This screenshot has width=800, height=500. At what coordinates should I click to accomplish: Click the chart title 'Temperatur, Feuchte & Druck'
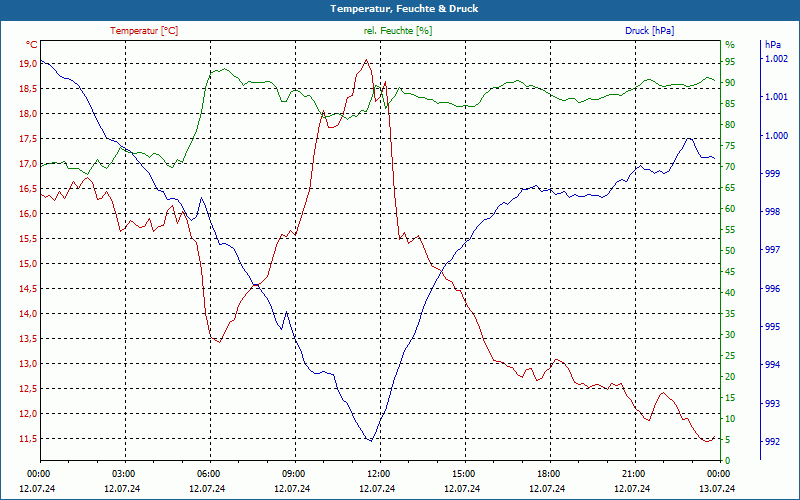[404, 9]
